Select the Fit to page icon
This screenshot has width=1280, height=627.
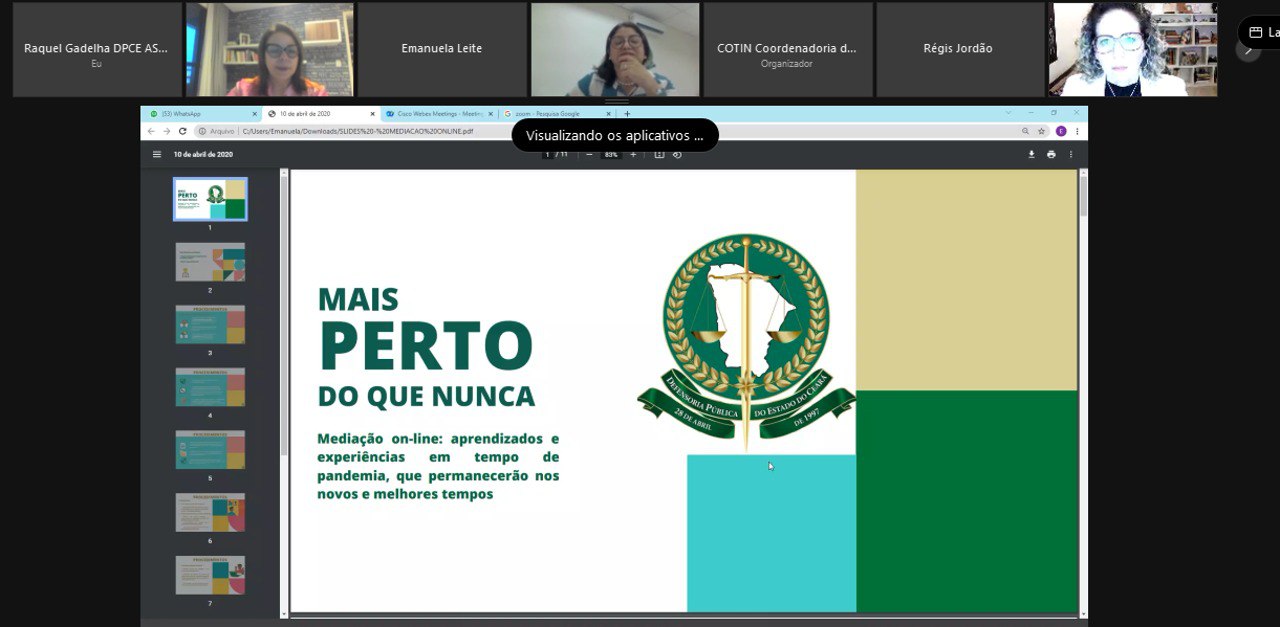pyautogui.click(x=659, y=153)
